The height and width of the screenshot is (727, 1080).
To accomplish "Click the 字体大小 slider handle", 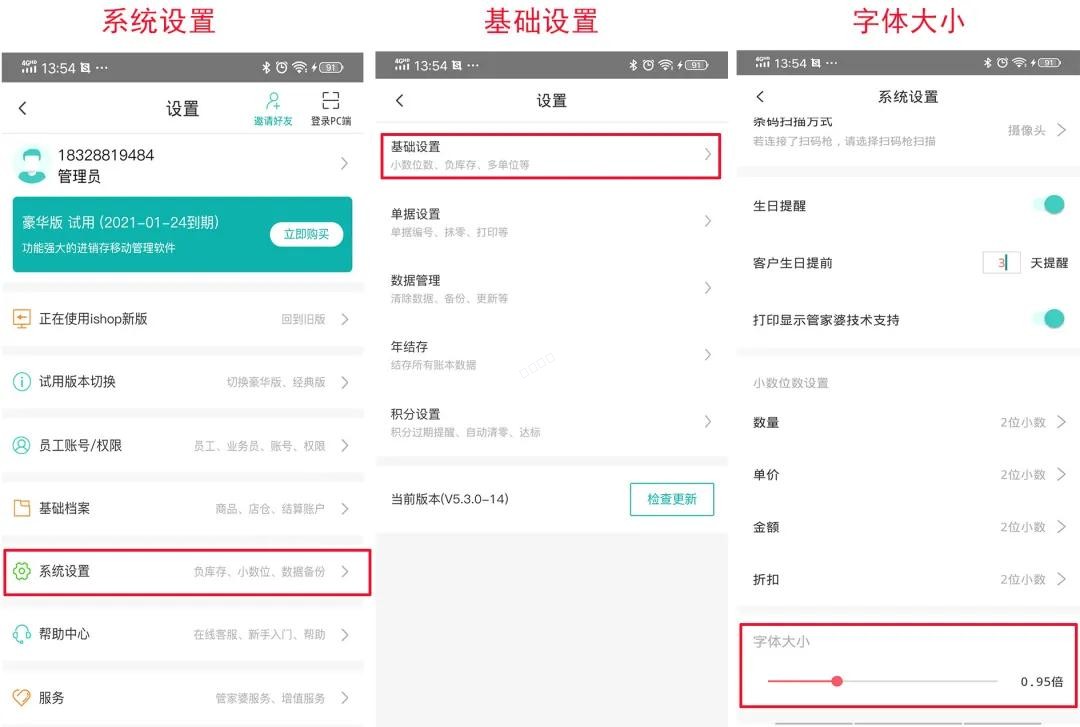I will tap(837, 681).
